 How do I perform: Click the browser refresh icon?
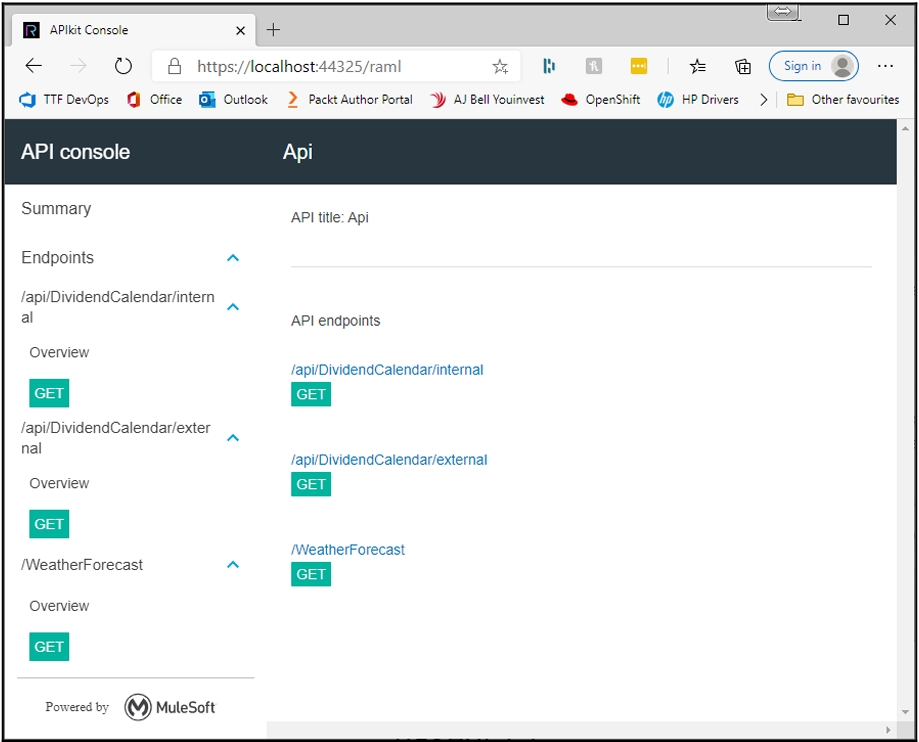click(x=123, y=67)
